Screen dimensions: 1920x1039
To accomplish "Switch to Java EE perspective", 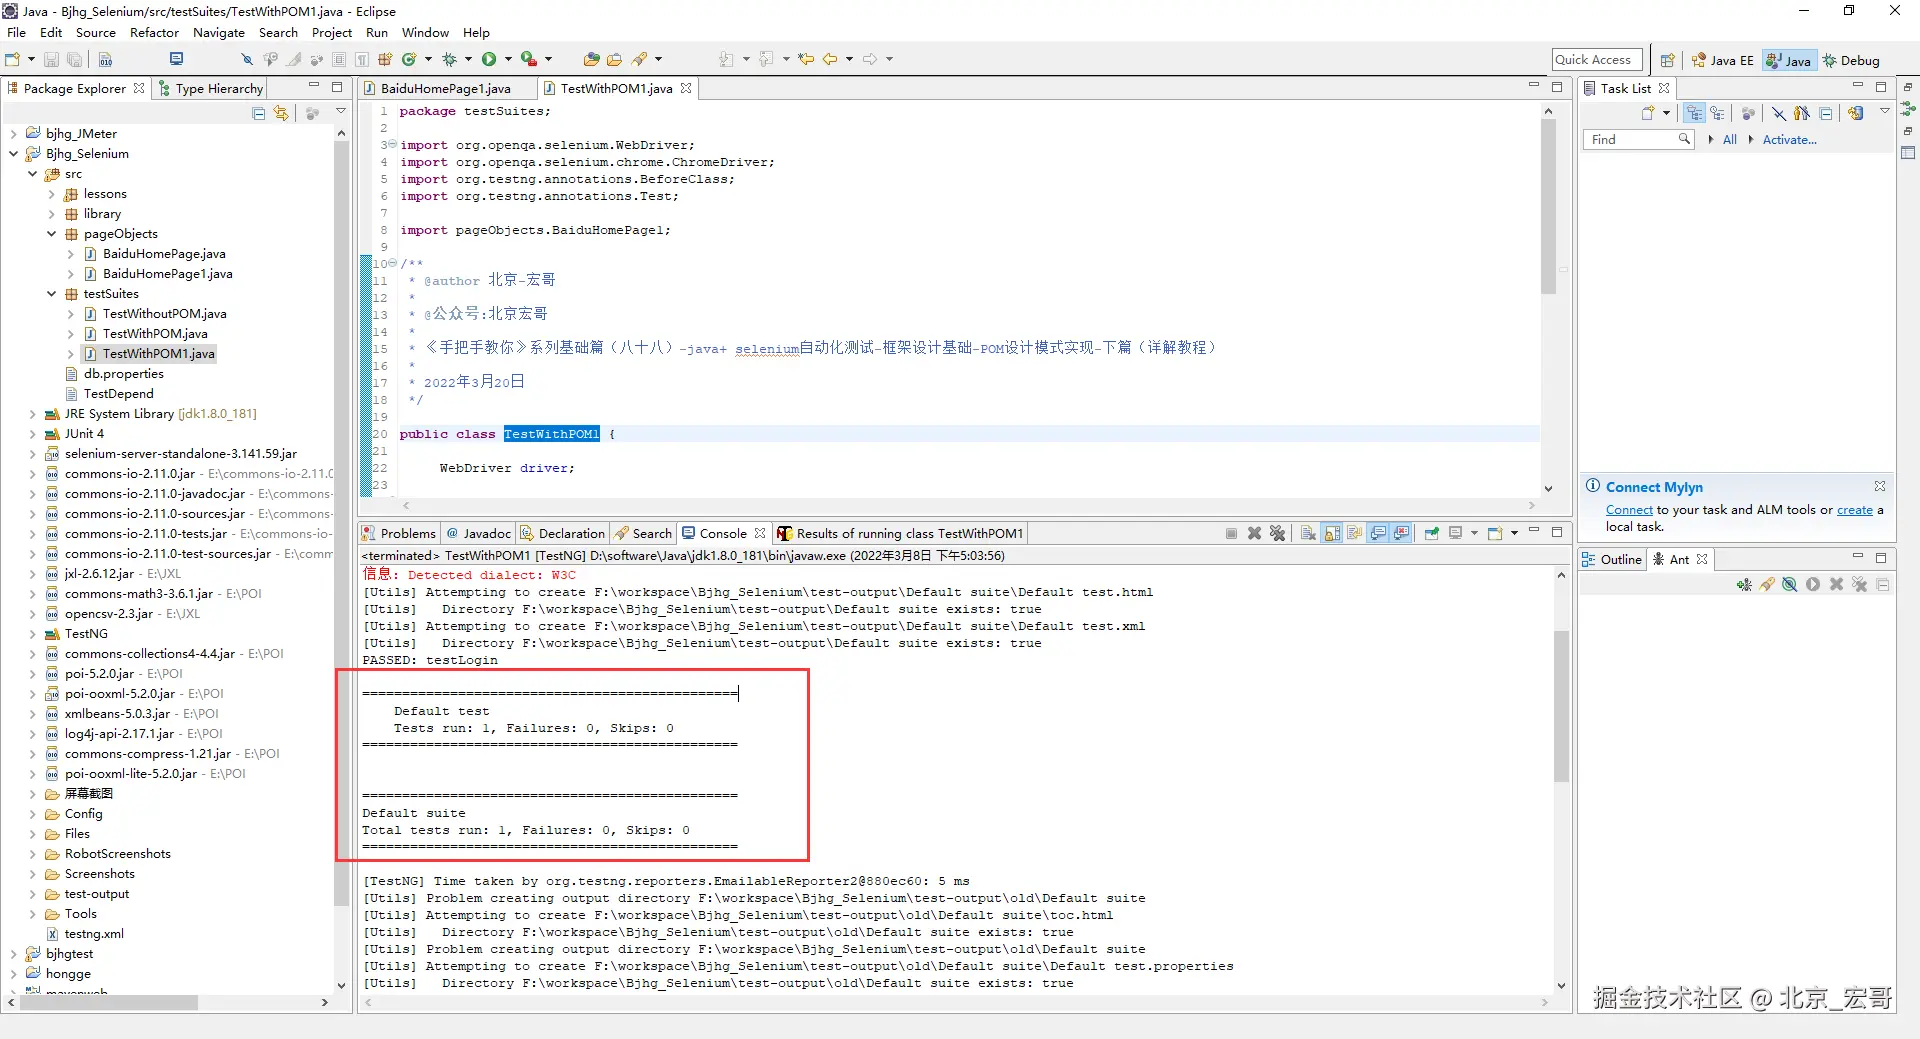I will 1722,60.
